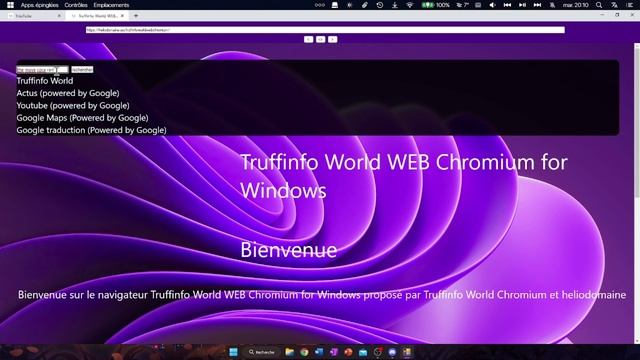Image resolution: width=640 pixels, height=360 pixels.
Task: Click the battery 100% indicator
Action: coord(436,5)
